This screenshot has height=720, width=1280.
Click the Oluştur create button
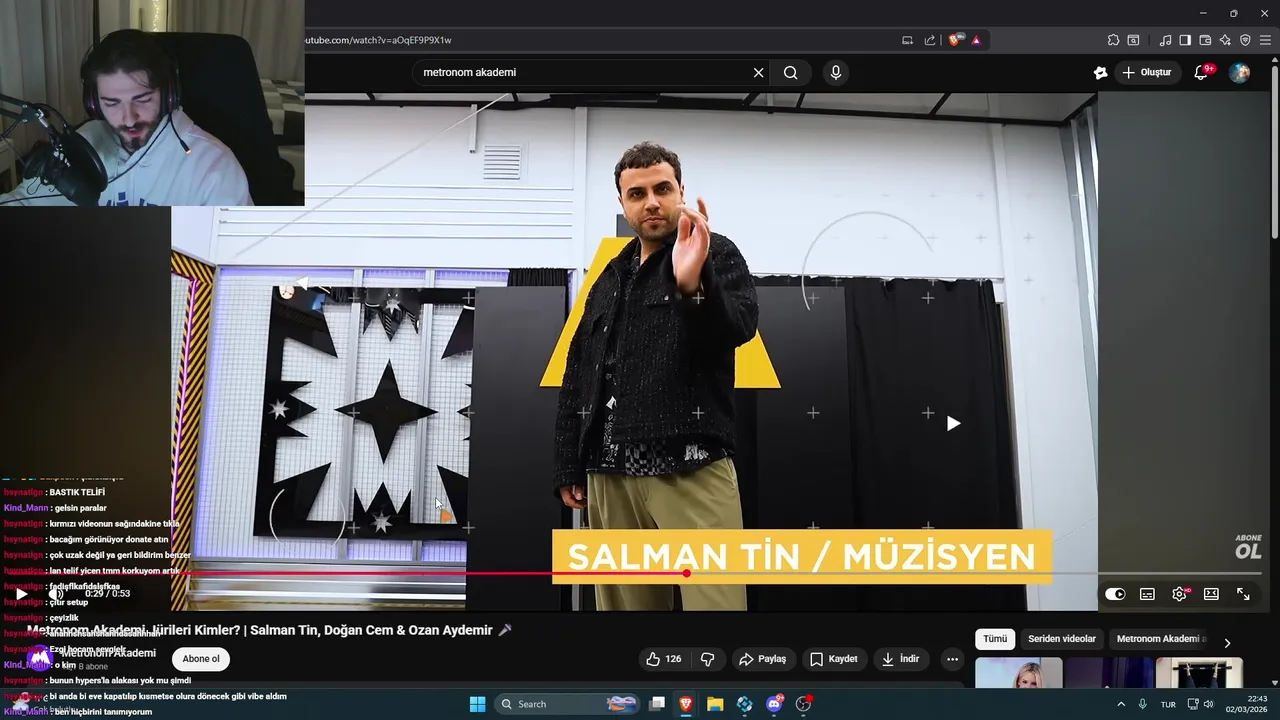point(1146,72)
